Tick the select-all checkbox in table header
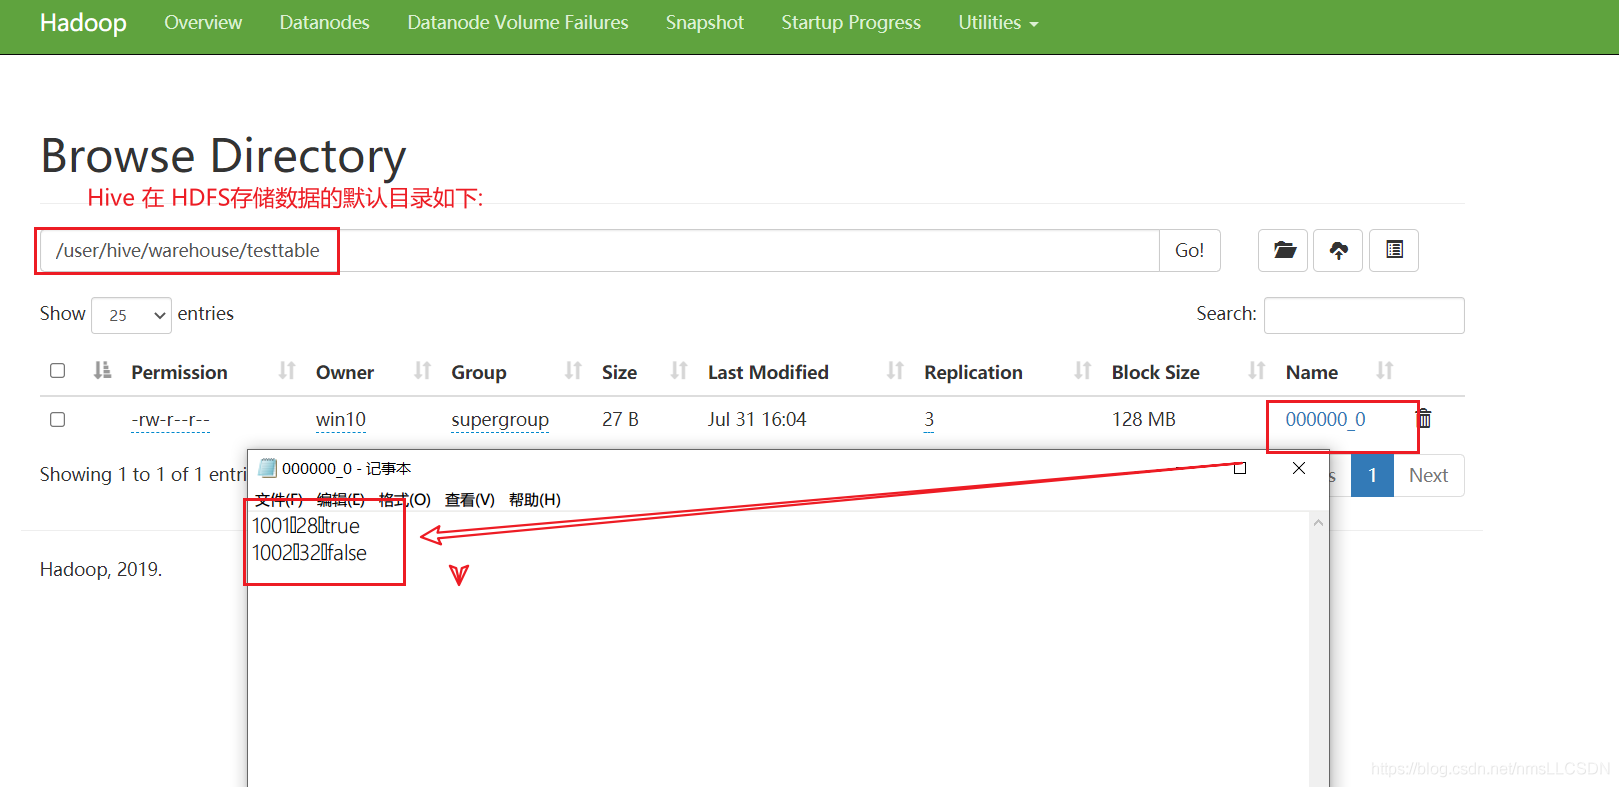Viewport: 1619px width, 787px height. [57, 371]
